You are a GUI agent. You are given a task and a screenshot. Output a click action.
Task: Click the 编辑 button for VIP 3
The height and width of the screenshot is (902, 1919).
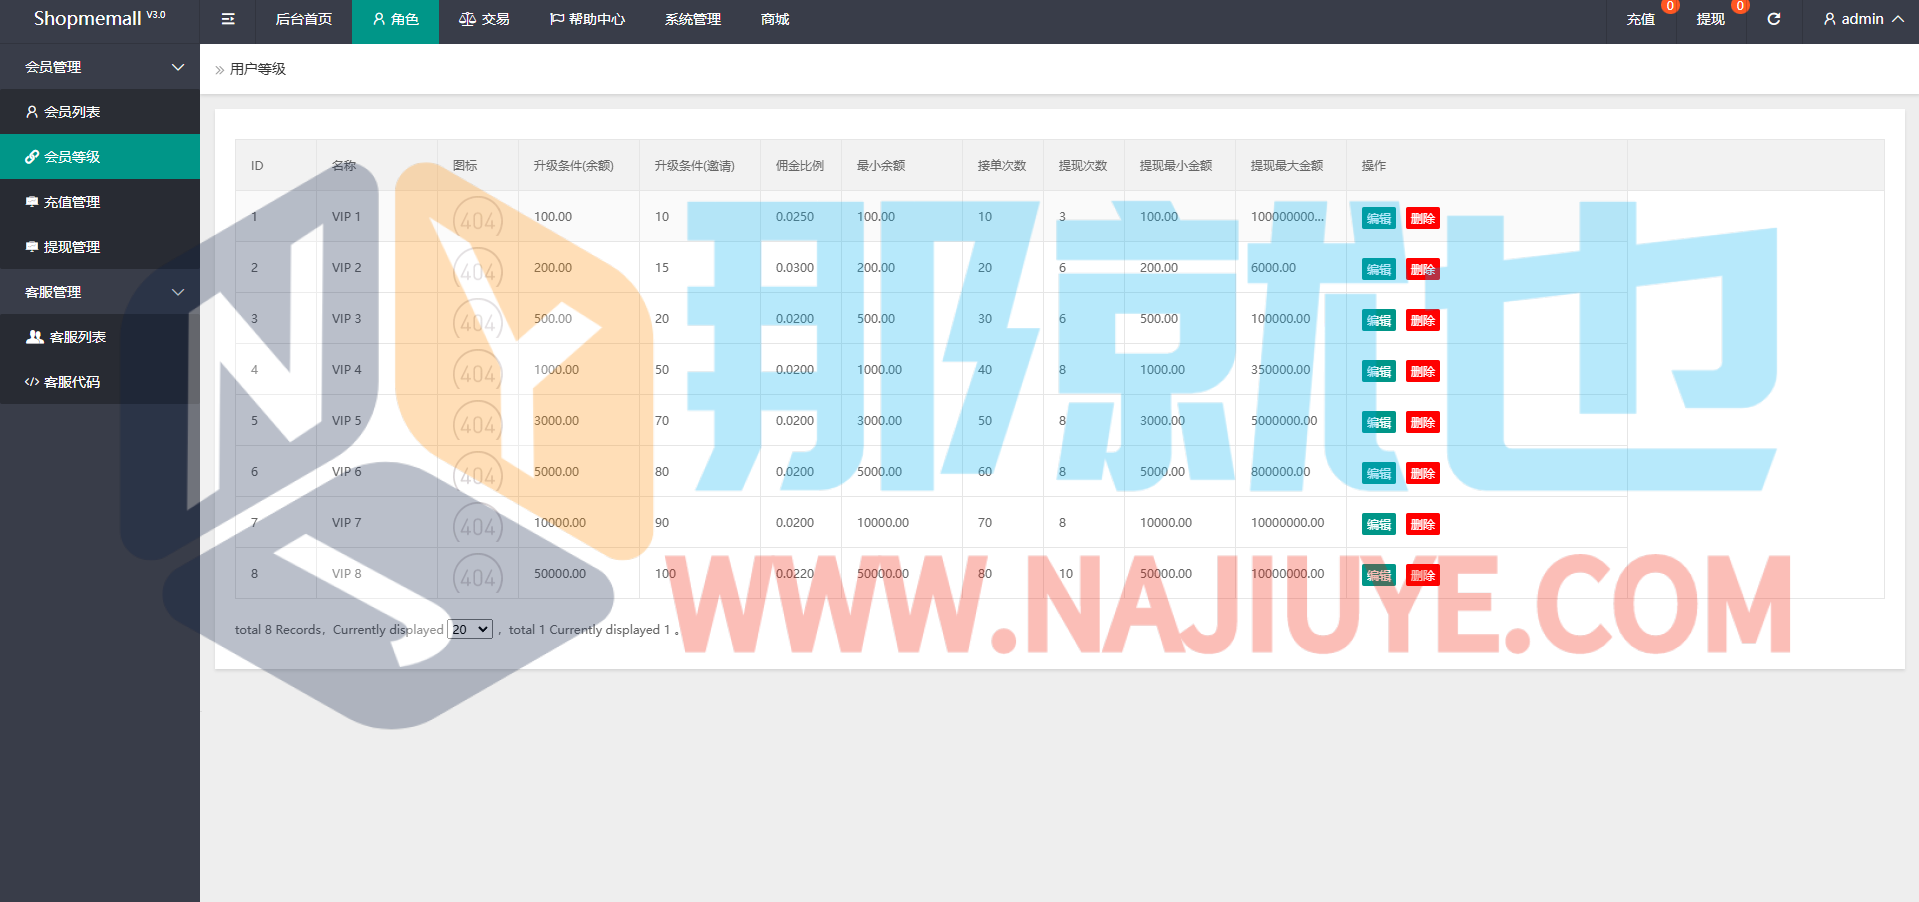(x=1378, y=320)
